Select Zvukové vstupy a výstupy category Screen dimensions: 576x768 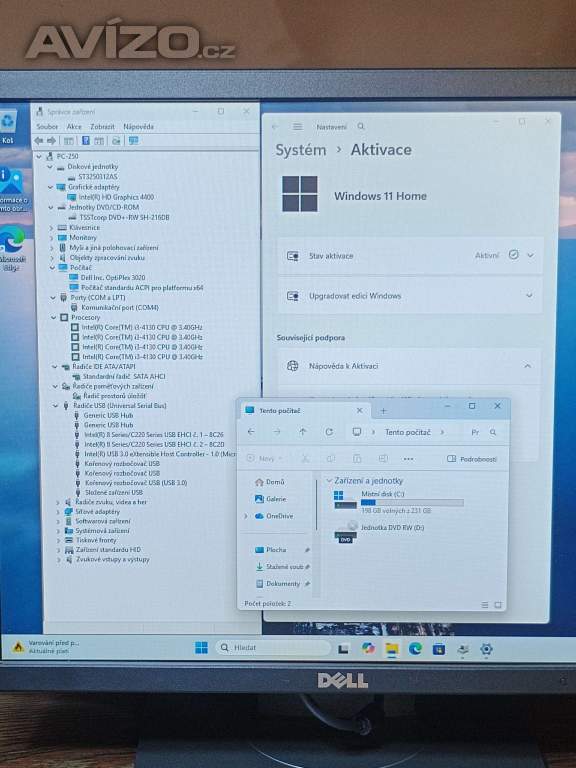click(x=113, y=559)
